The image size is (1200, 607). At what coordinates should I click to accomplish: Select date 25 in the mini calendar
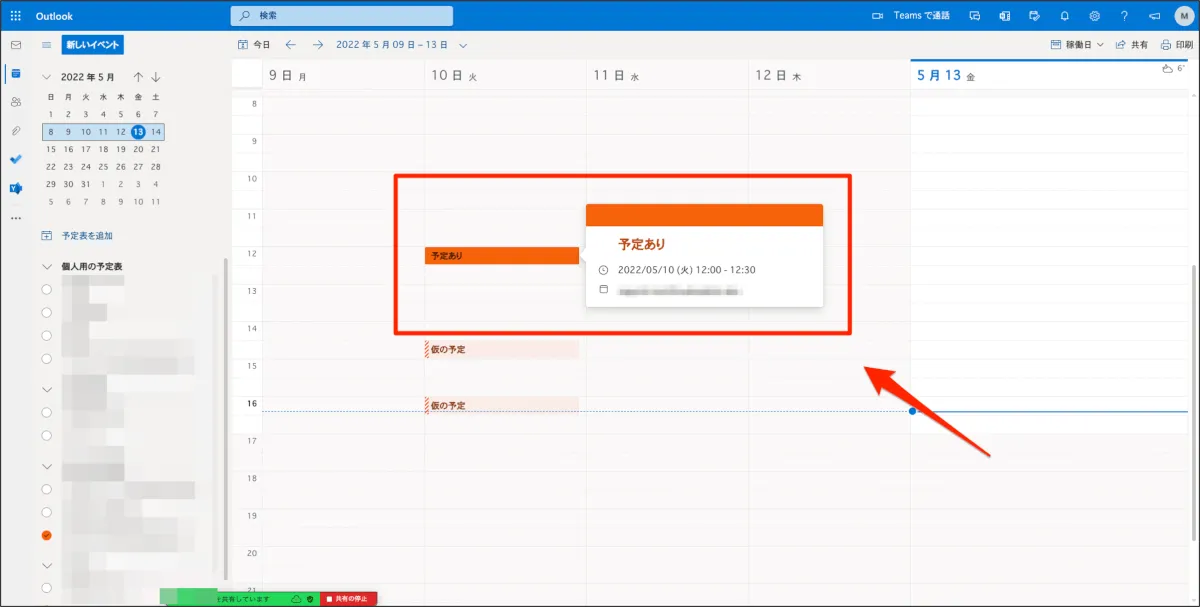coord(103,167)
